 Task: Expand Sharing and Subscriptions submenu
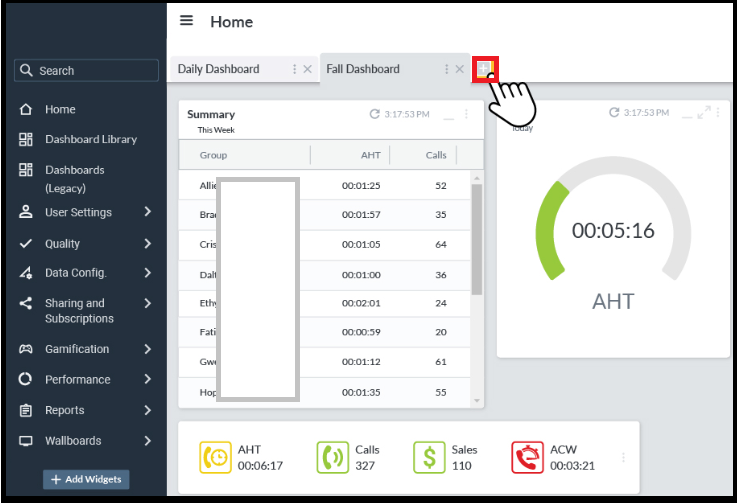click(x=148, y=303)
